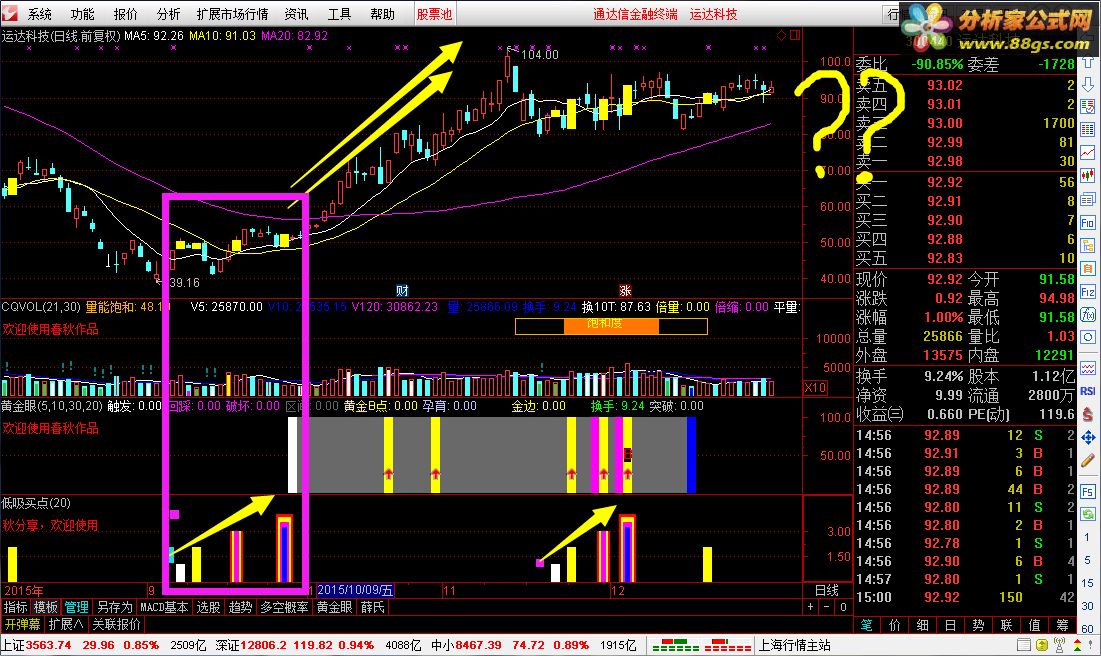Open the notepad icon in status bar
Screen dimensions: 1101x656
point(1024,645)
